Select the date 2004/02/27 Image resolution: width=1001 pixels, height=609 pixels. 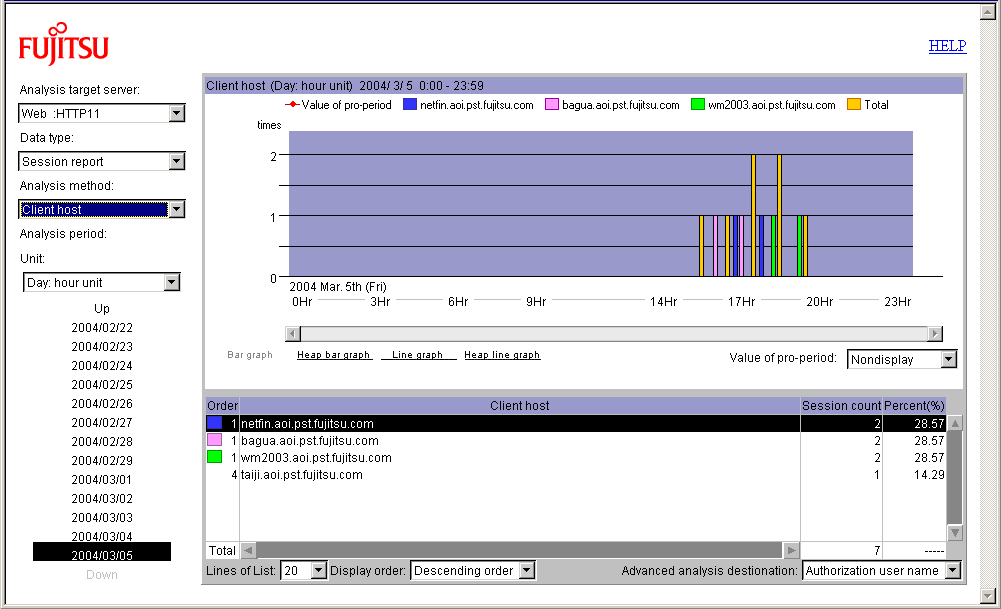[x=102, y=423]
